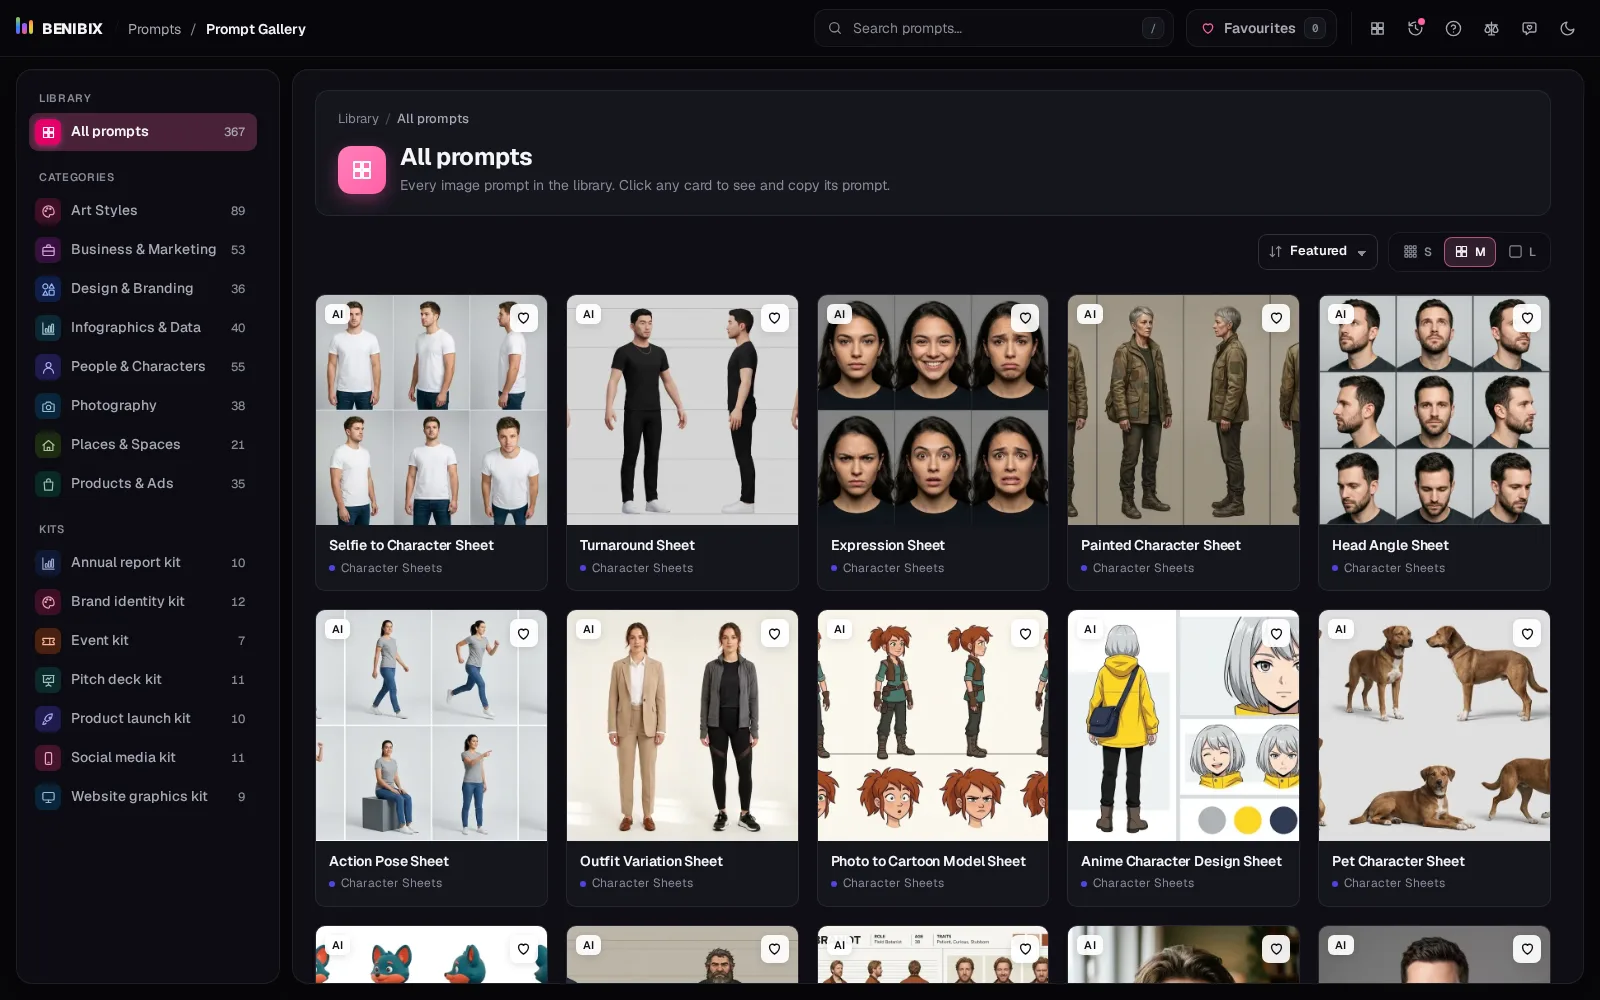The image size is (1600, 1000).
Task: Click the Art Styles palette icon
Action: click(48, 211)
